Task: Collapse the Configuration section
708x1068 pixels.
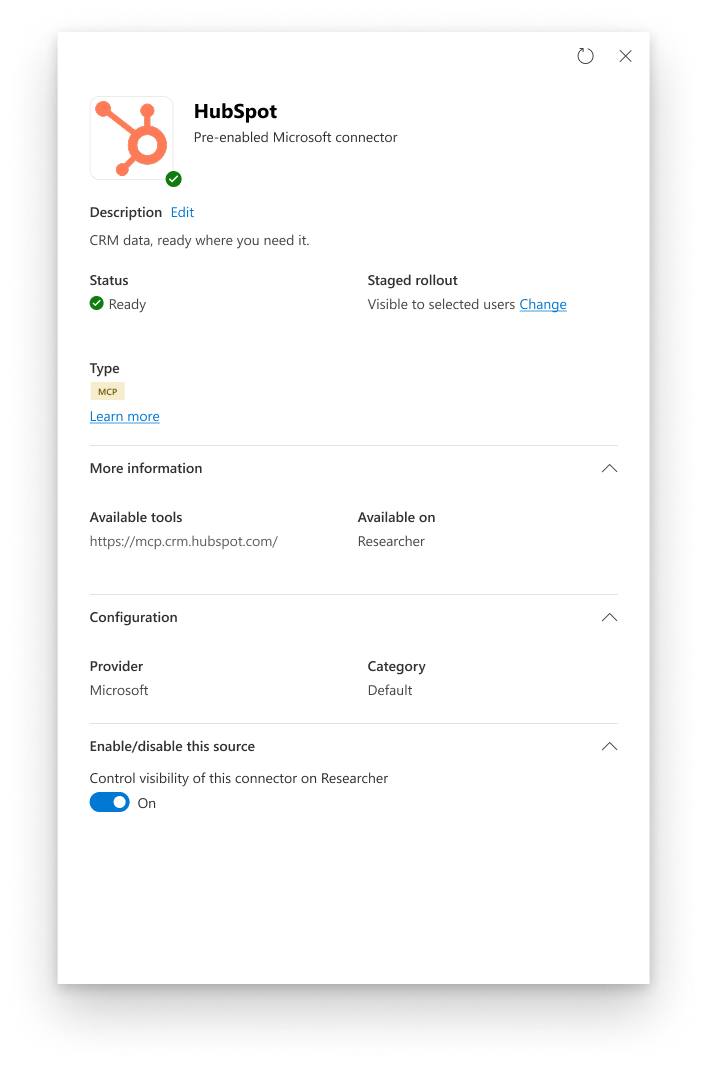Action: tap(609, 618)
